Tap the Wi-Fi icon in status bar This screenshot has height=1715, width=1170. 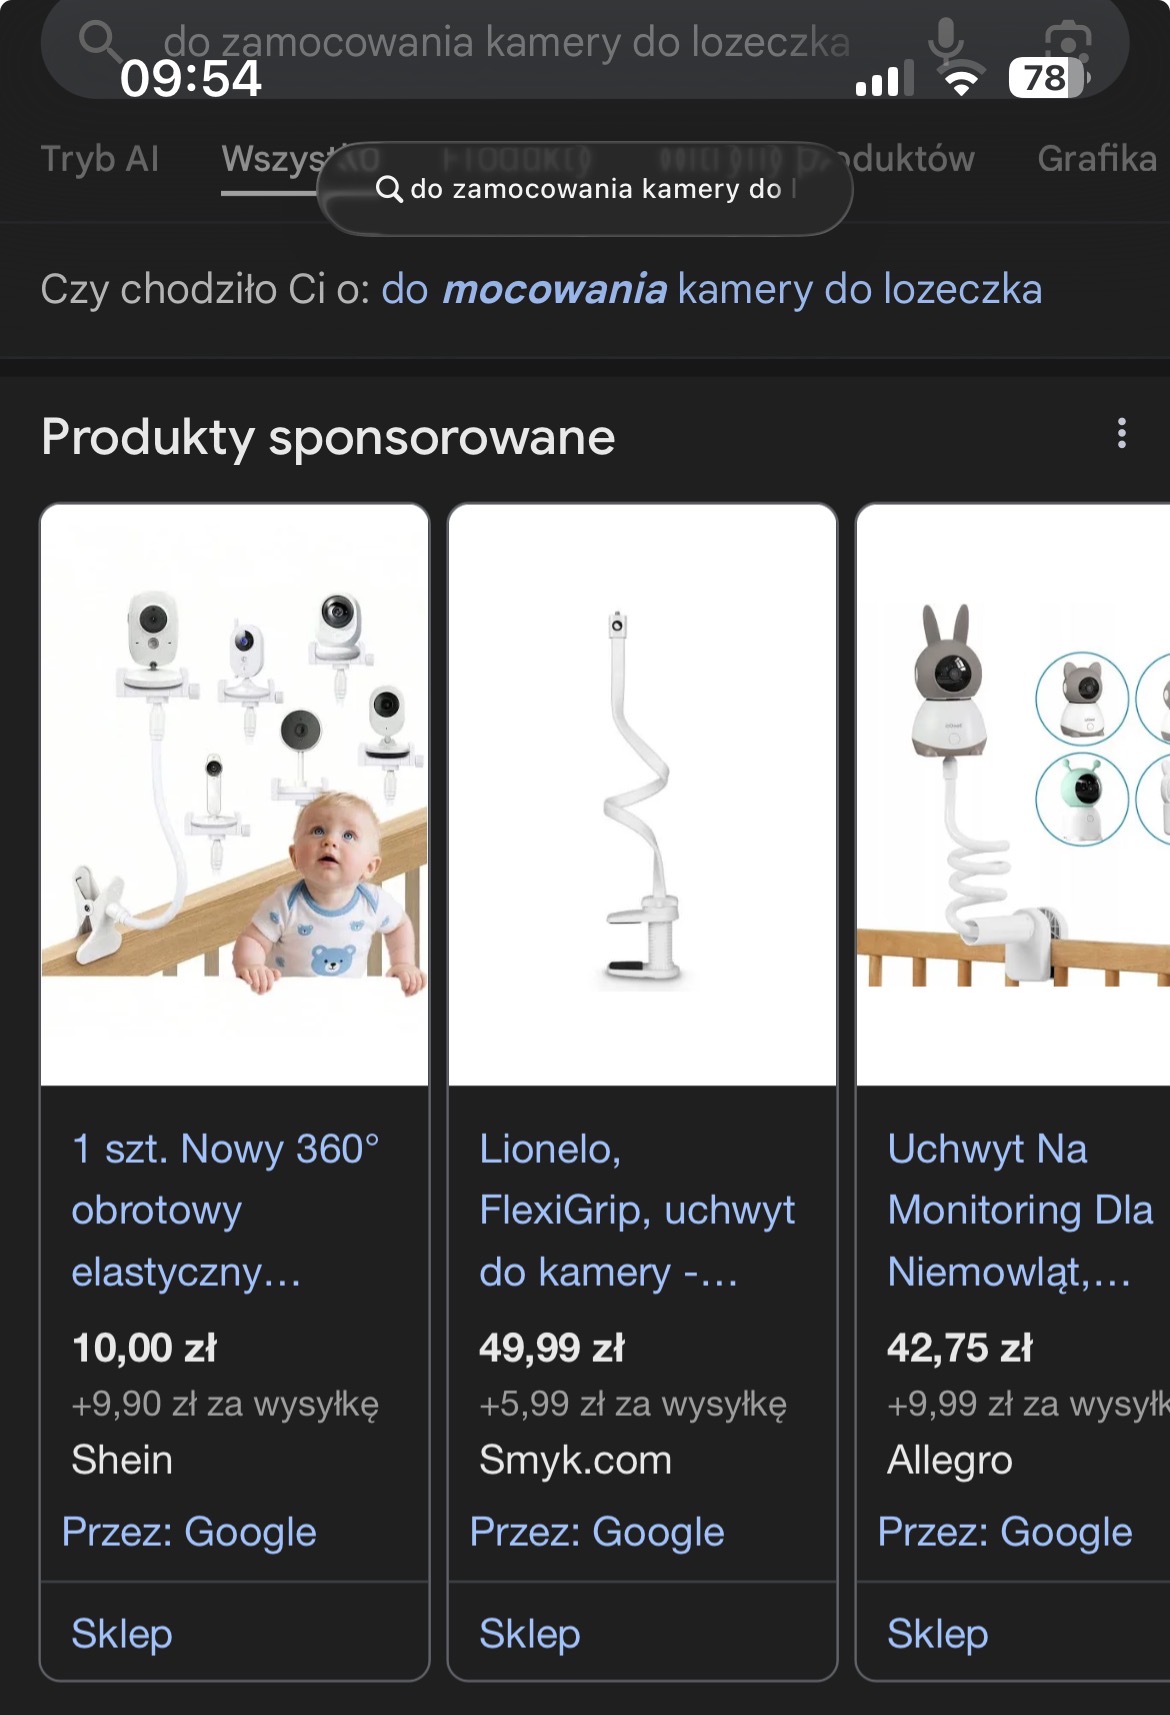[x=961, y=80]
